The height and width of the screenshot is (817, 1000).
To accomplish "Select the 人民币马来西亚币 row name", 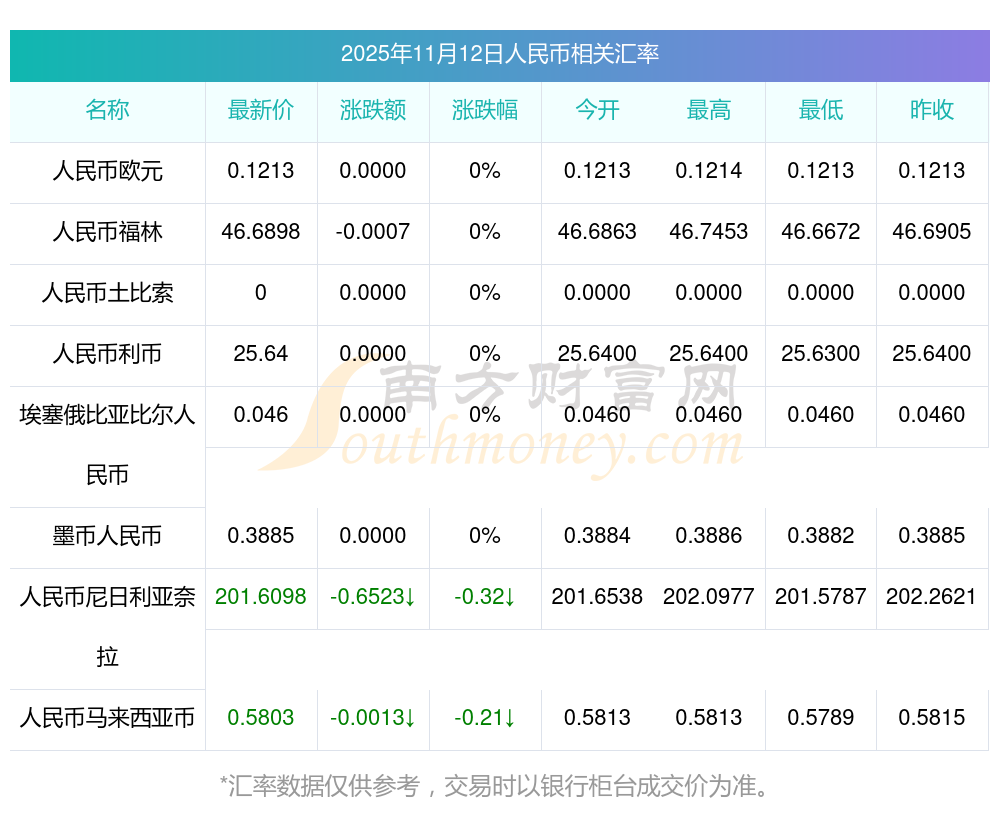I will 107,717.
